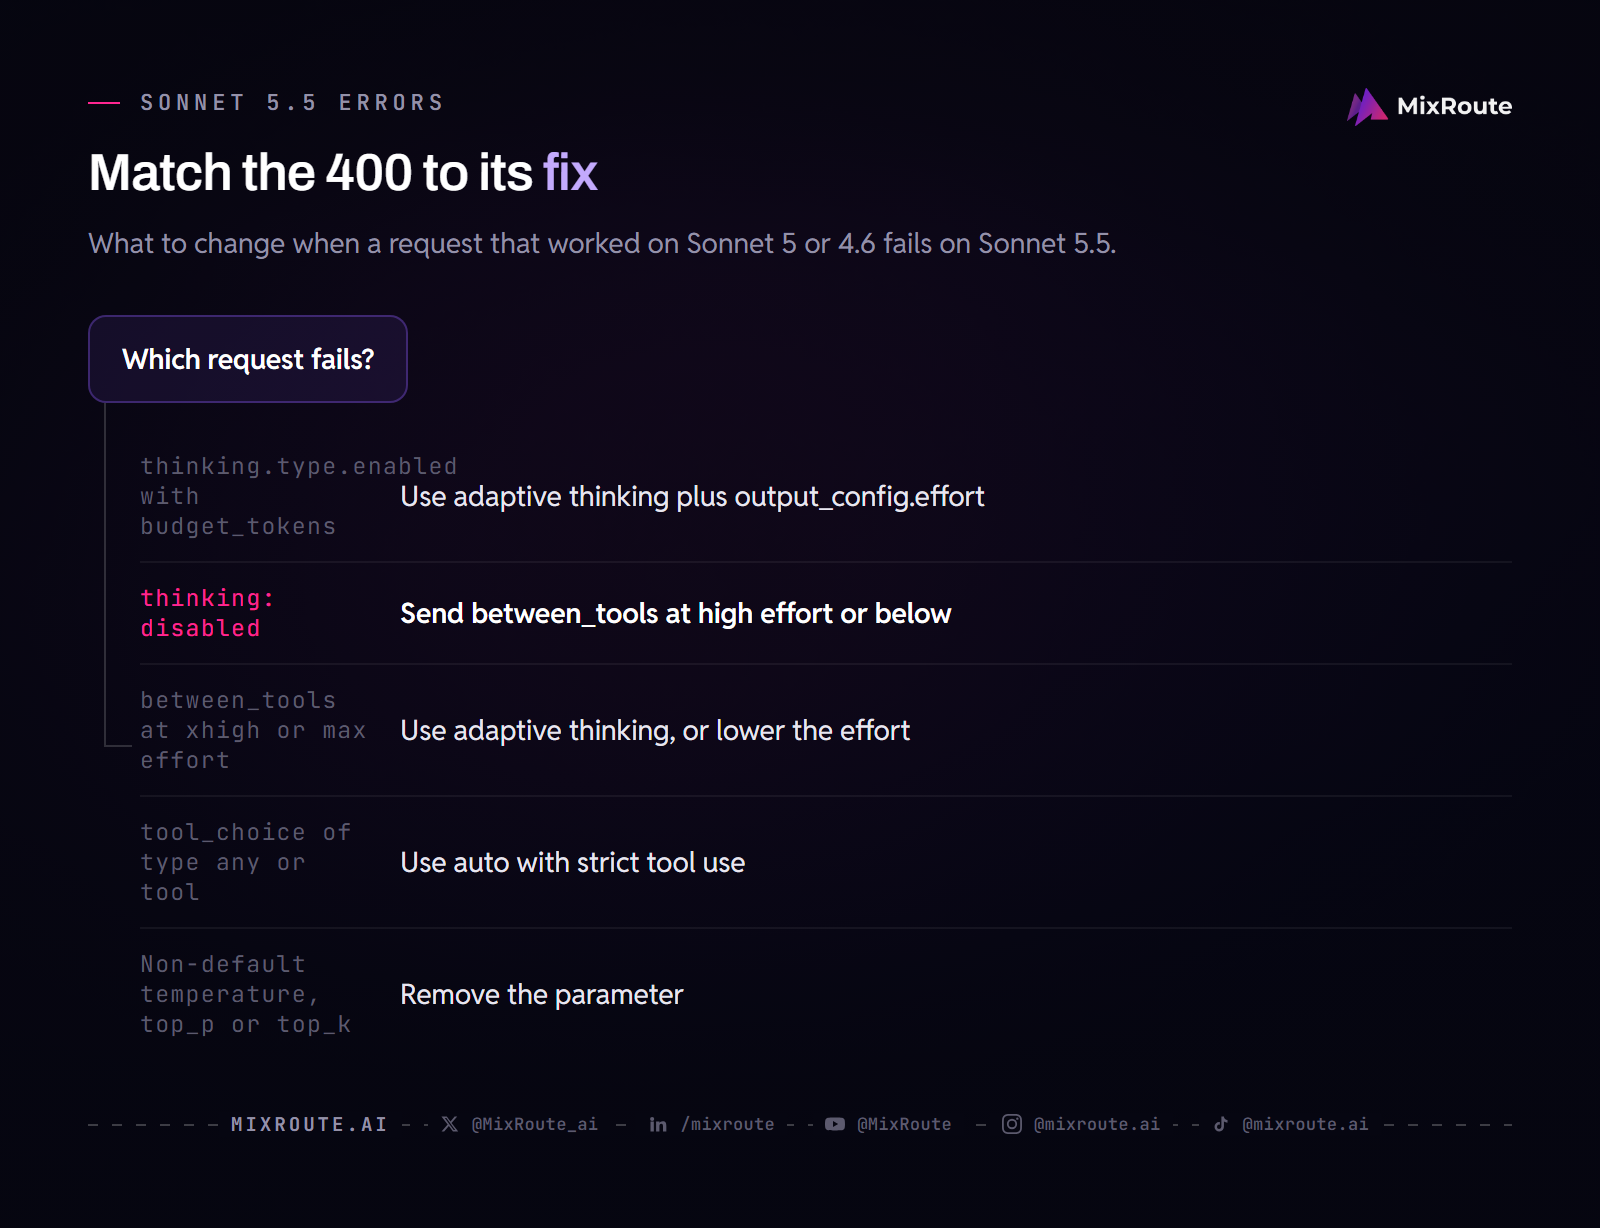Select 'tool_choice of type any or tool' label

pyautogui.click(x=246, y=862)
